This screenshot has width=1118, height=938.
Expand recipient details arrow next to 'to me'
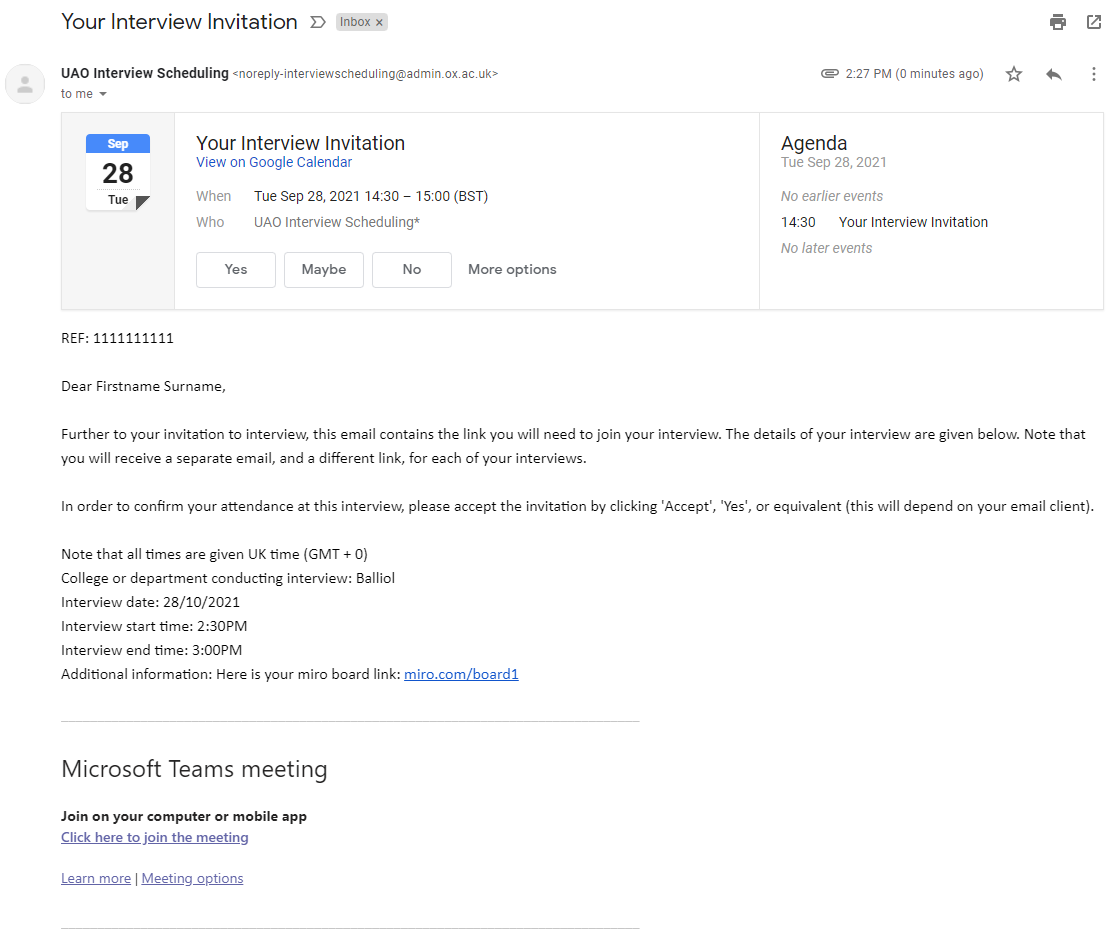pos(103,94)
